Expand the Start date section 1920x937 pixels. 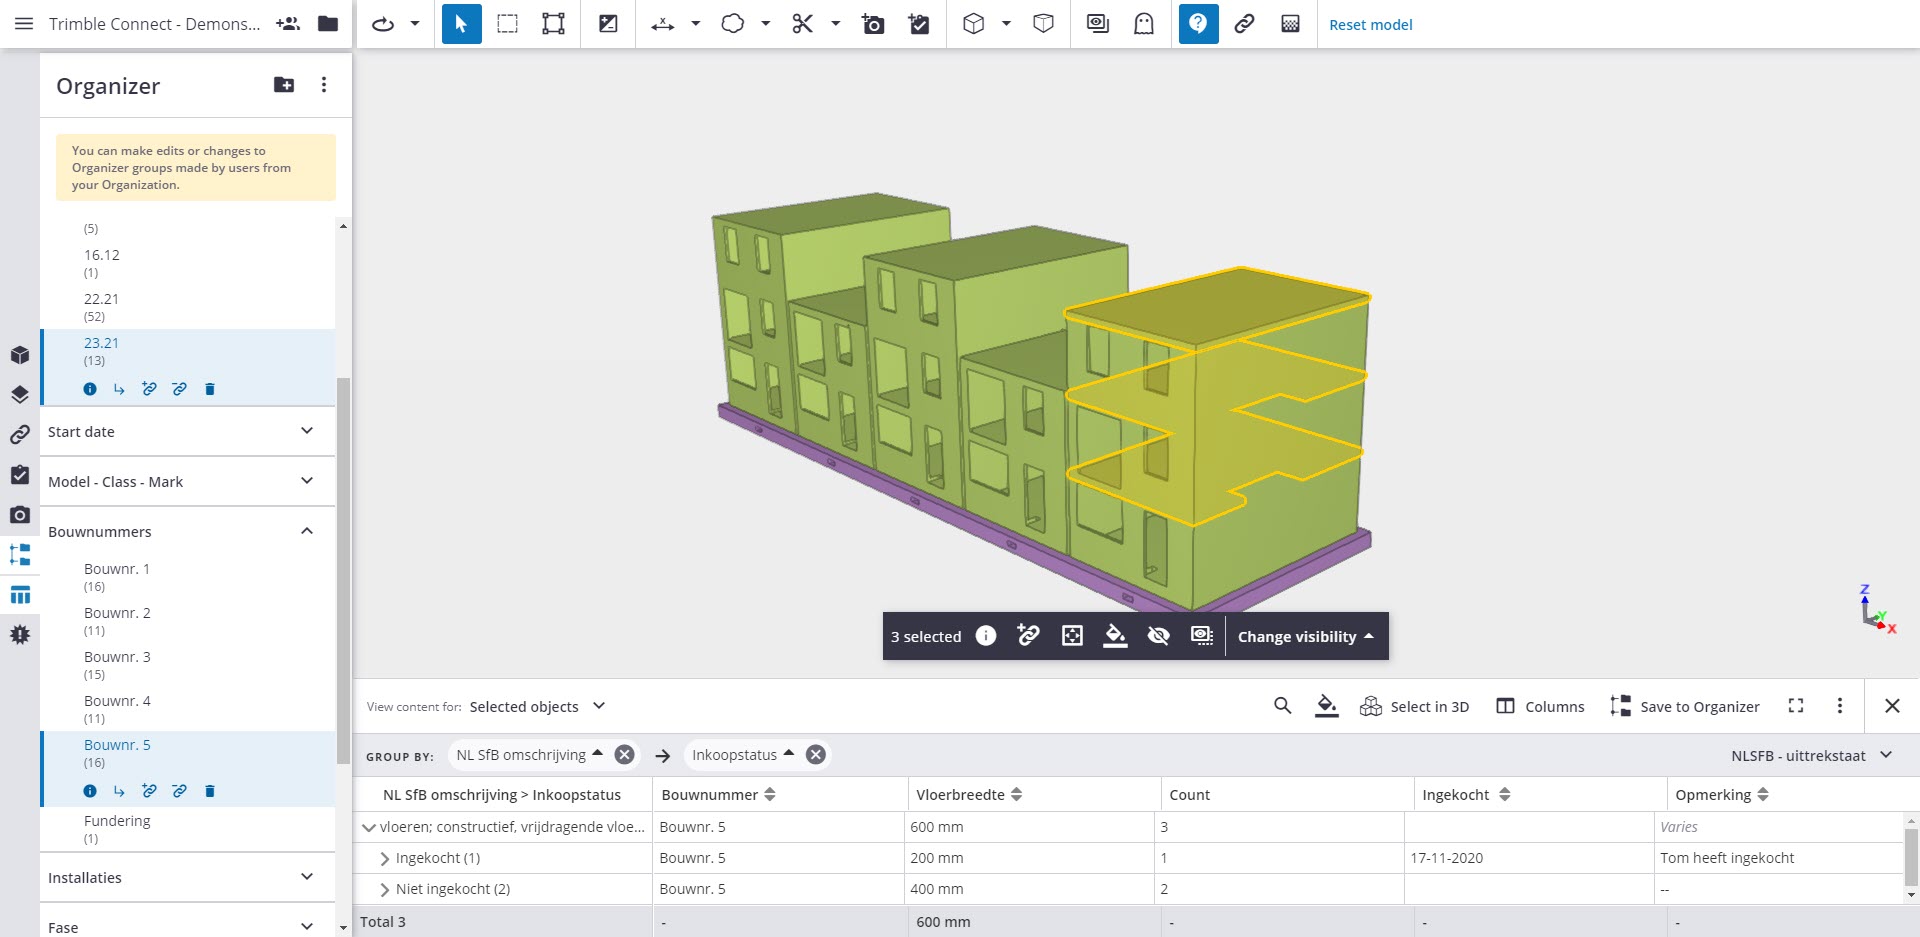click(188, 431)
